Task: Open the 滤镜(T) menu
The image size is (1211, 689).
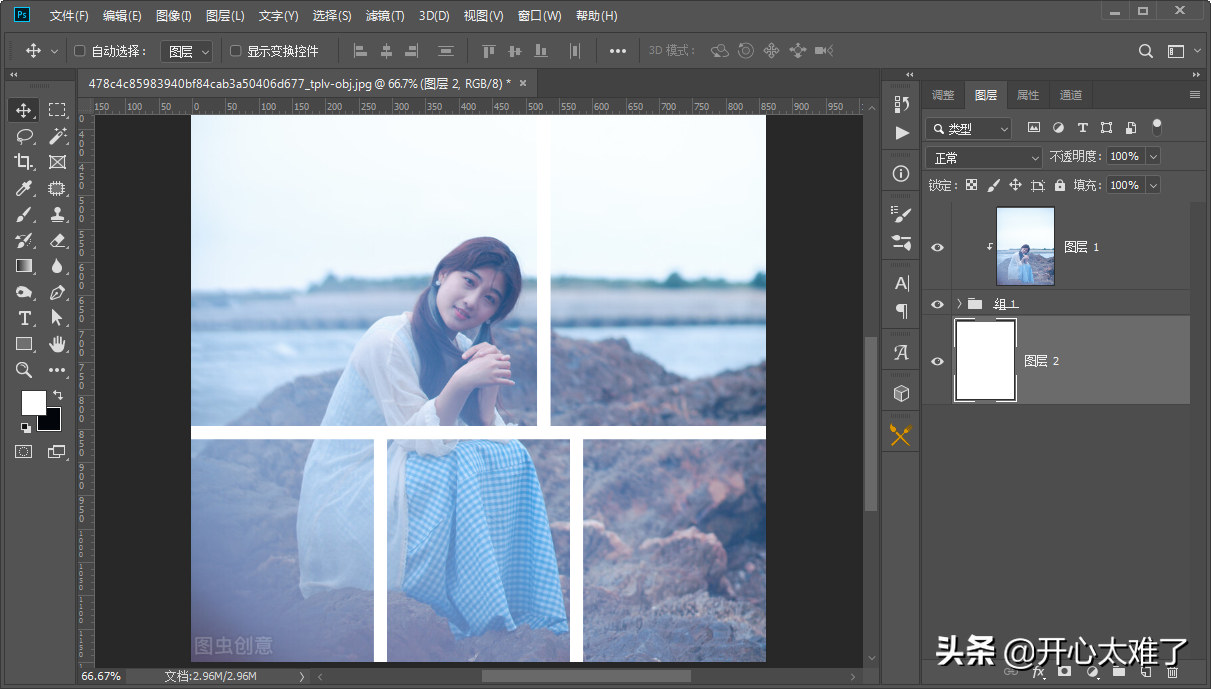Action: click(385, 16)
